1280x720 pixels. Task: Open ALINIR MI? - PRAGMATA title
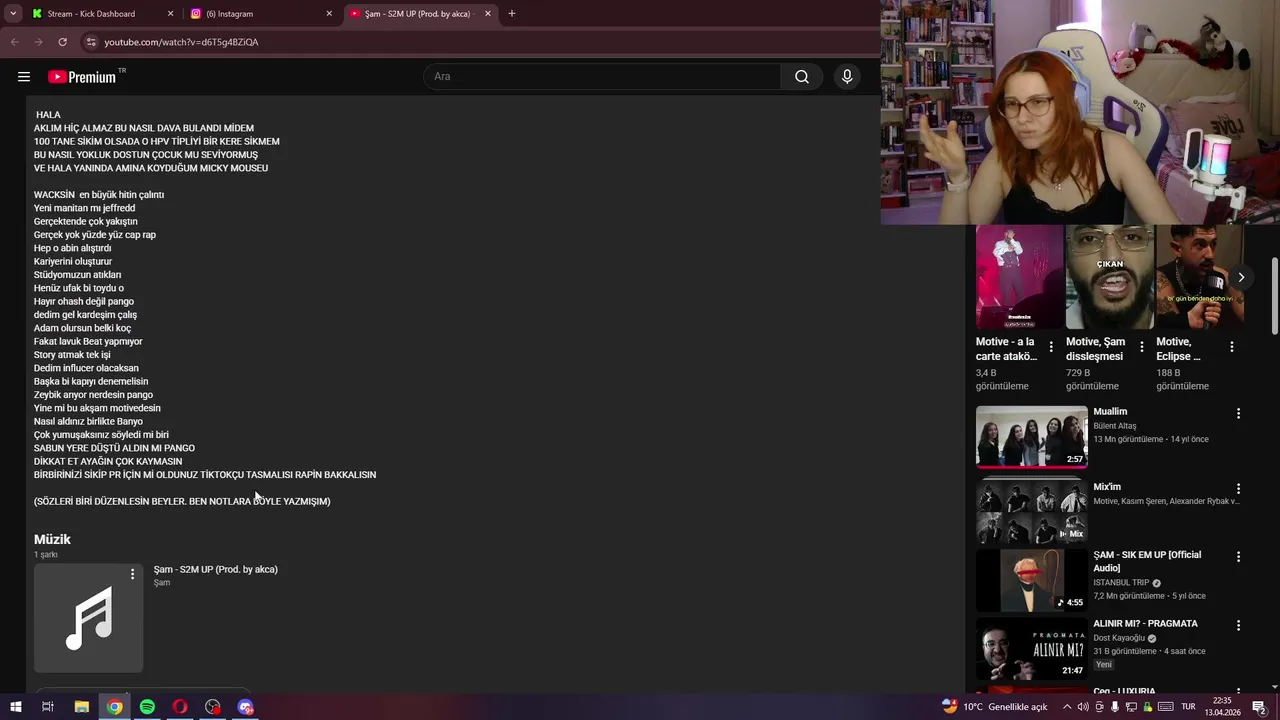(1145, 623)
